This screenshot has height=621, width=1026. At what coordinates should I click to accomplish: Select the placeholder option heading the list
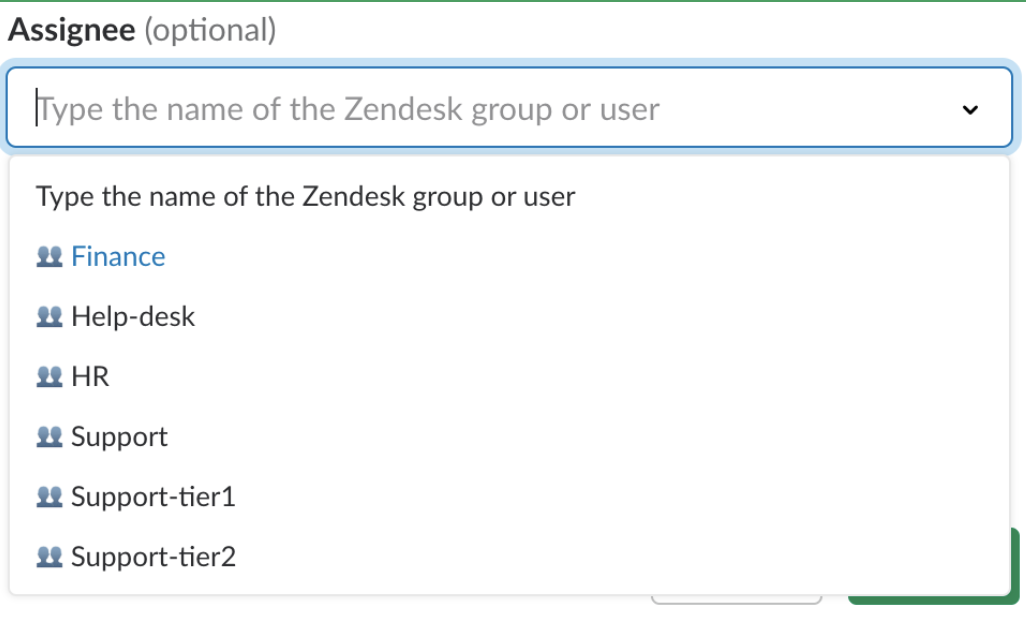tap(305, 196)
